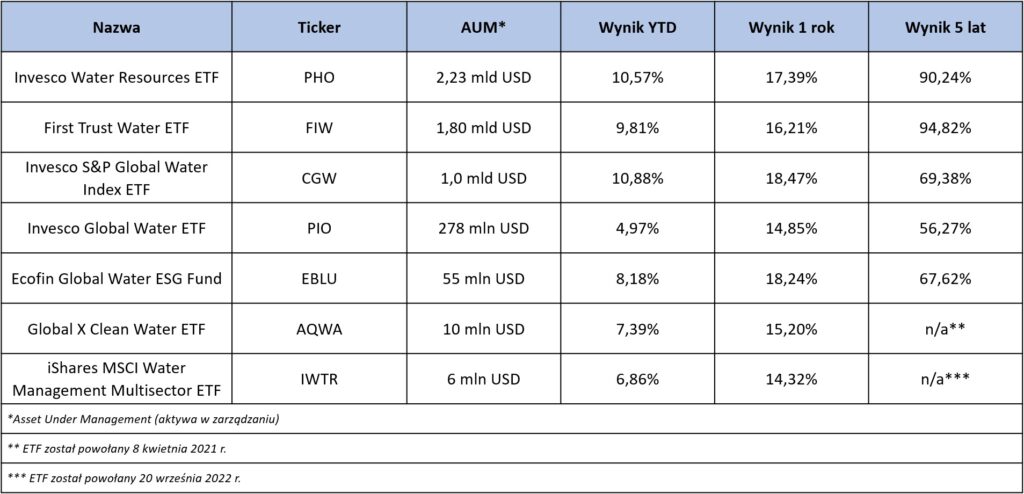Click the Nazwa column header
Viewport: 1024px width, 494px height.
pyautogui.click(x=116, y=27)
